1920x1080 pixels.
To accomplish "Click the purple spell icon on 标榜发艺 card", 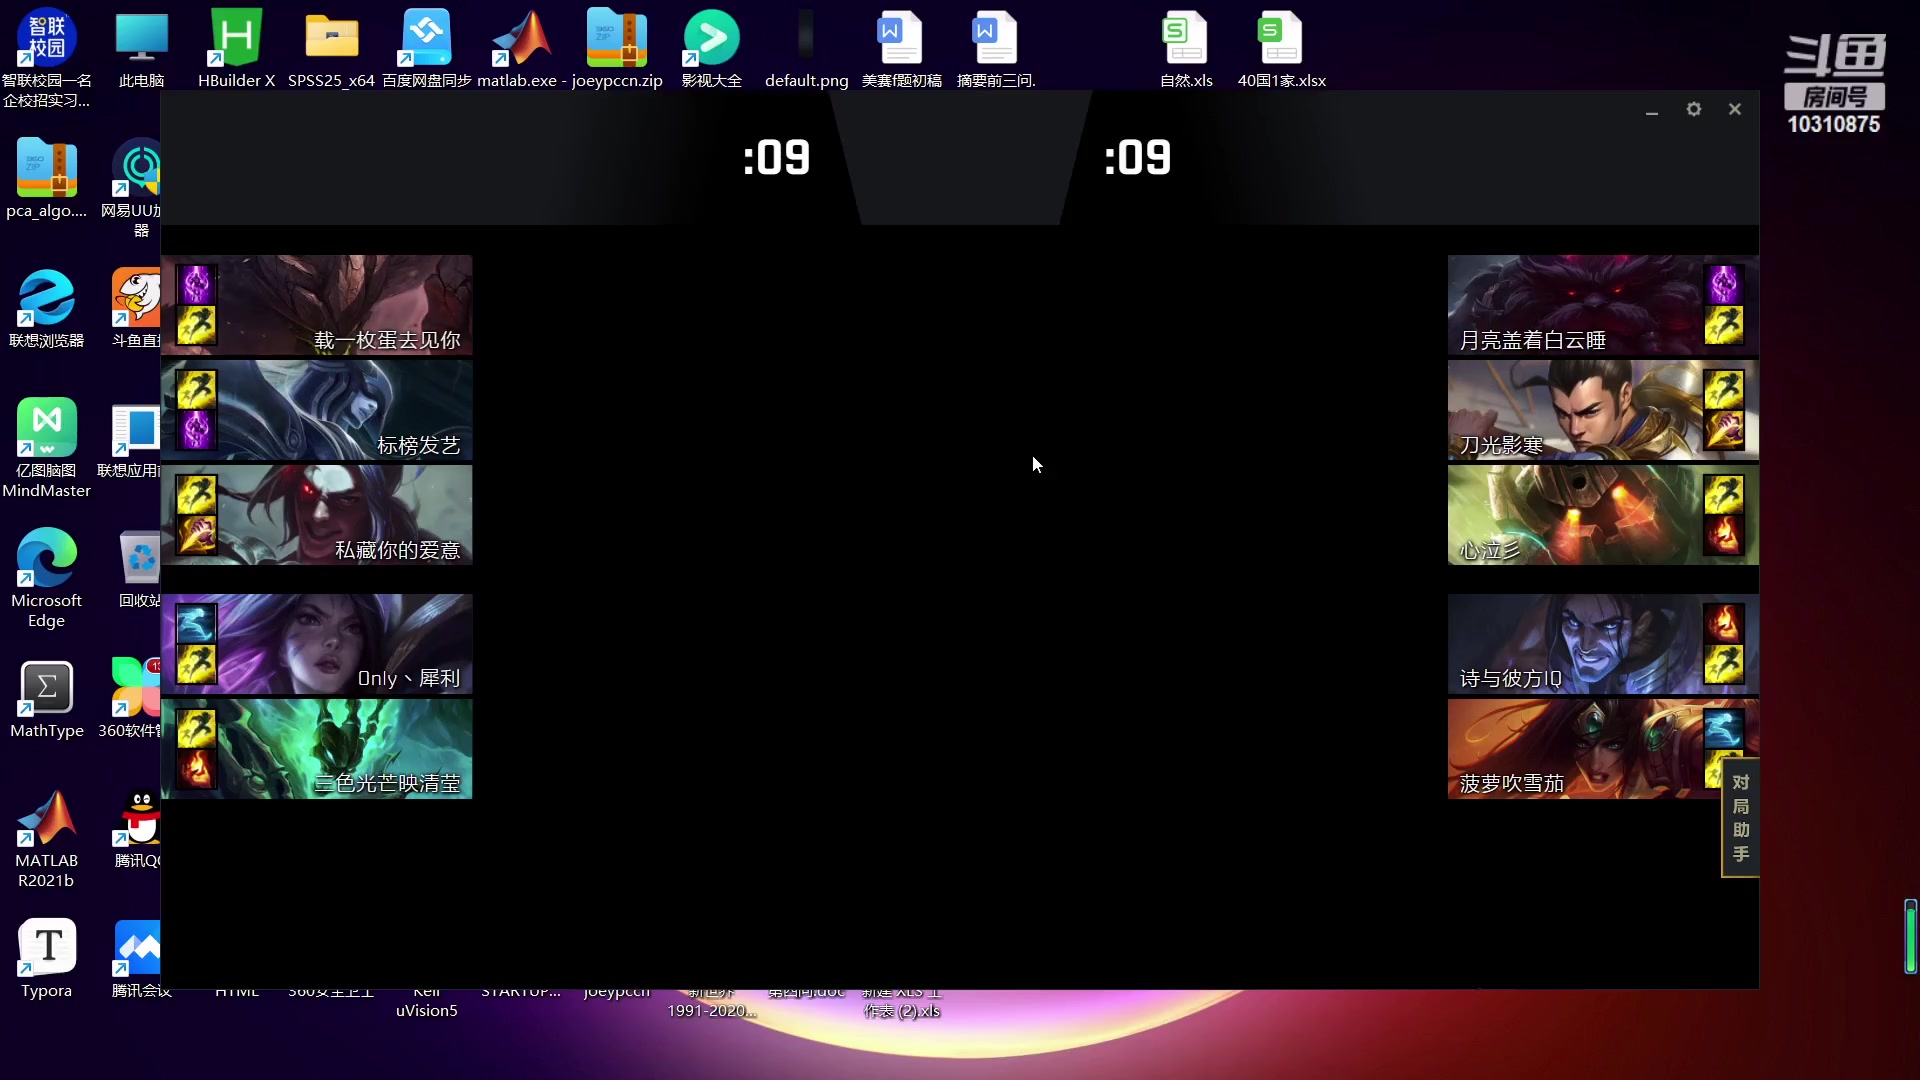I will point(196,430).
